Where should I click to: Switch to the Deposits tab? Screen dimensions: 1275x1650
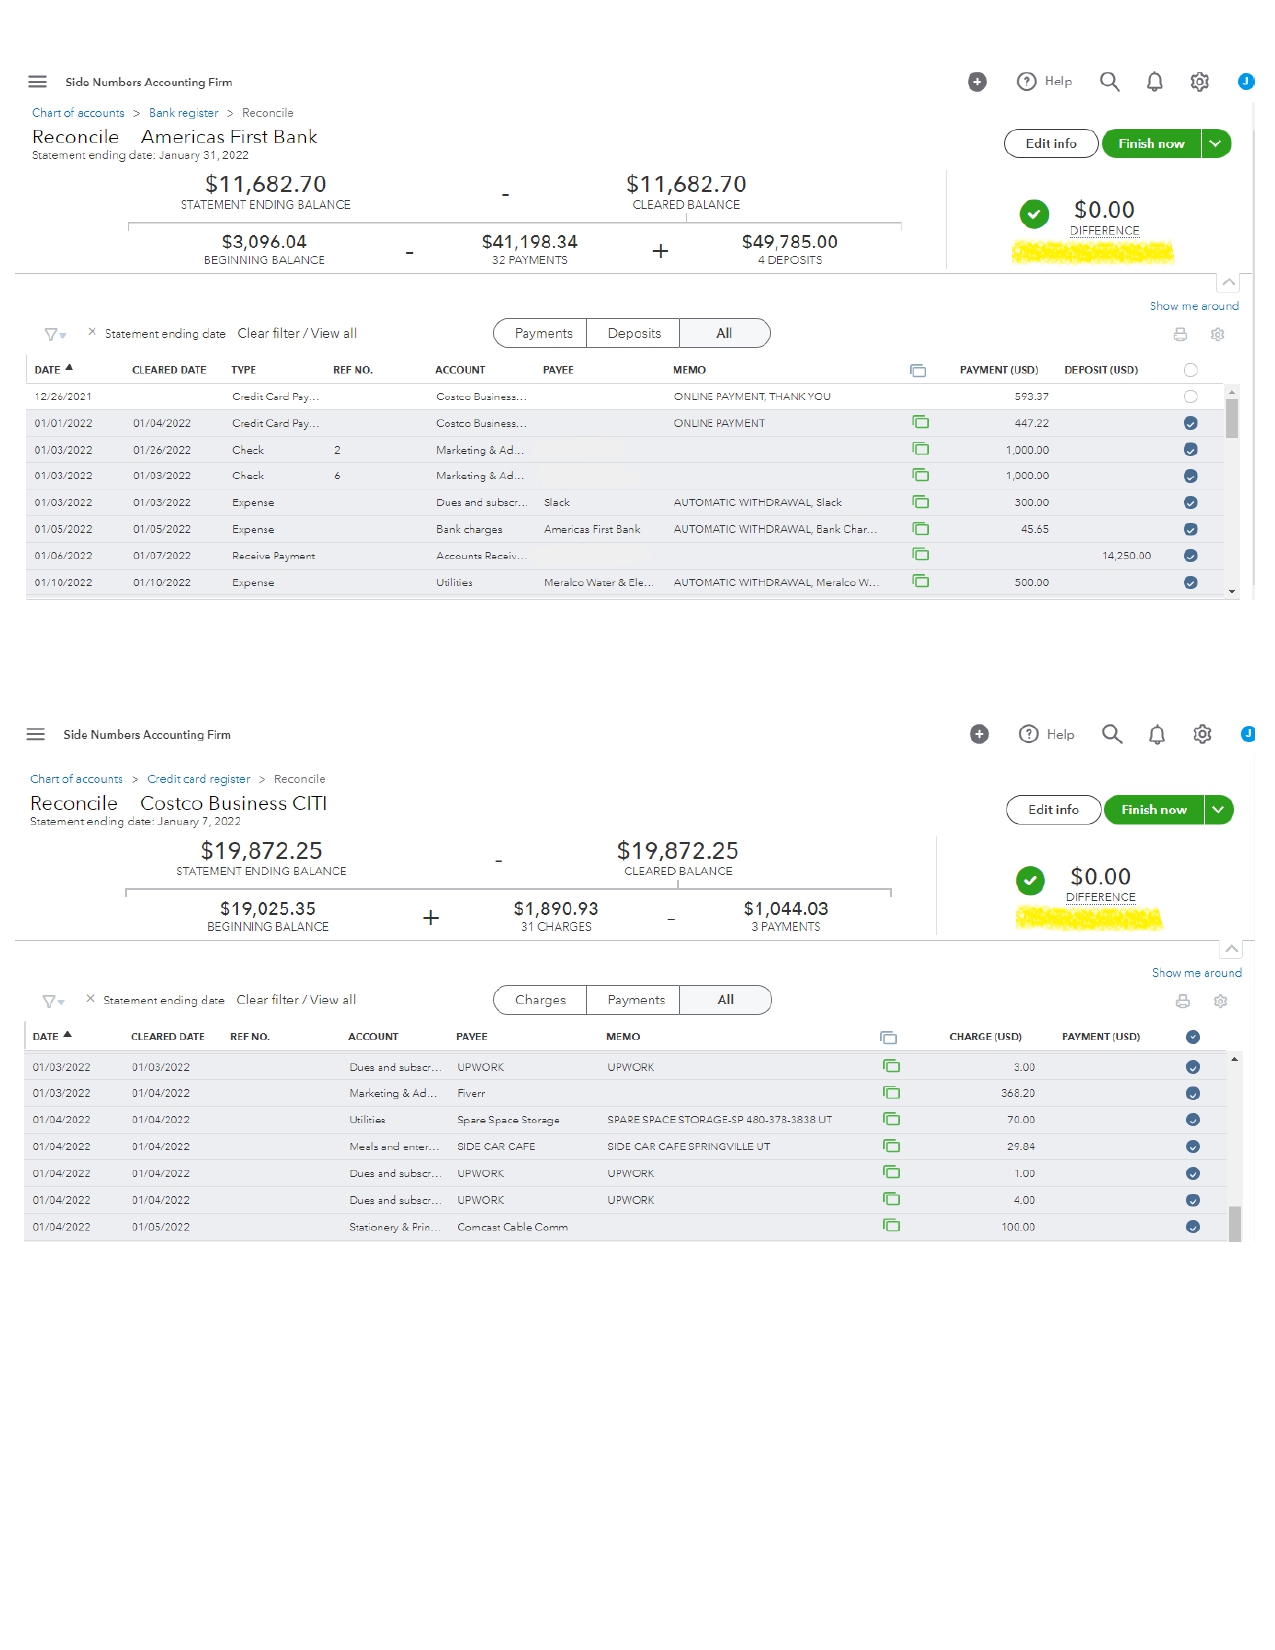pyautogui.click(x=633, y=334)
